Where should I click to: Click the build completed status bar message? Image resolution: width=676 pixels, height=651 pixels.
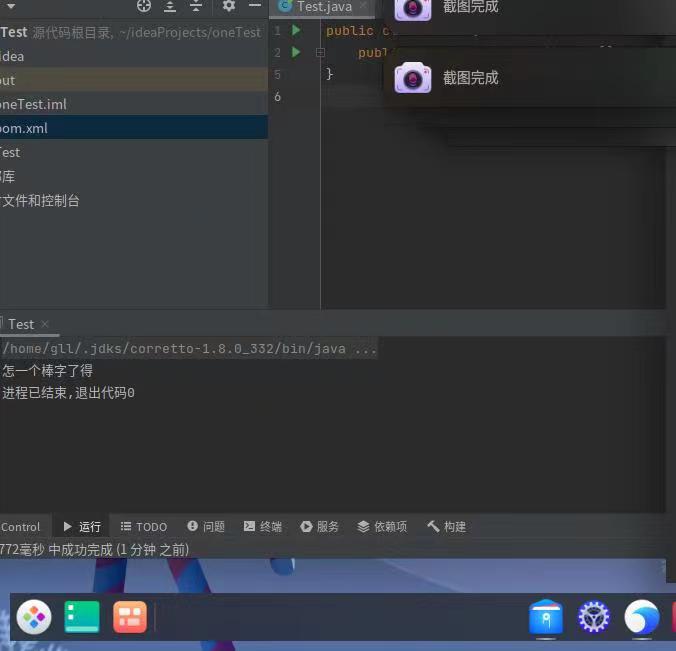pyautogui.click(x=94, y=550)
